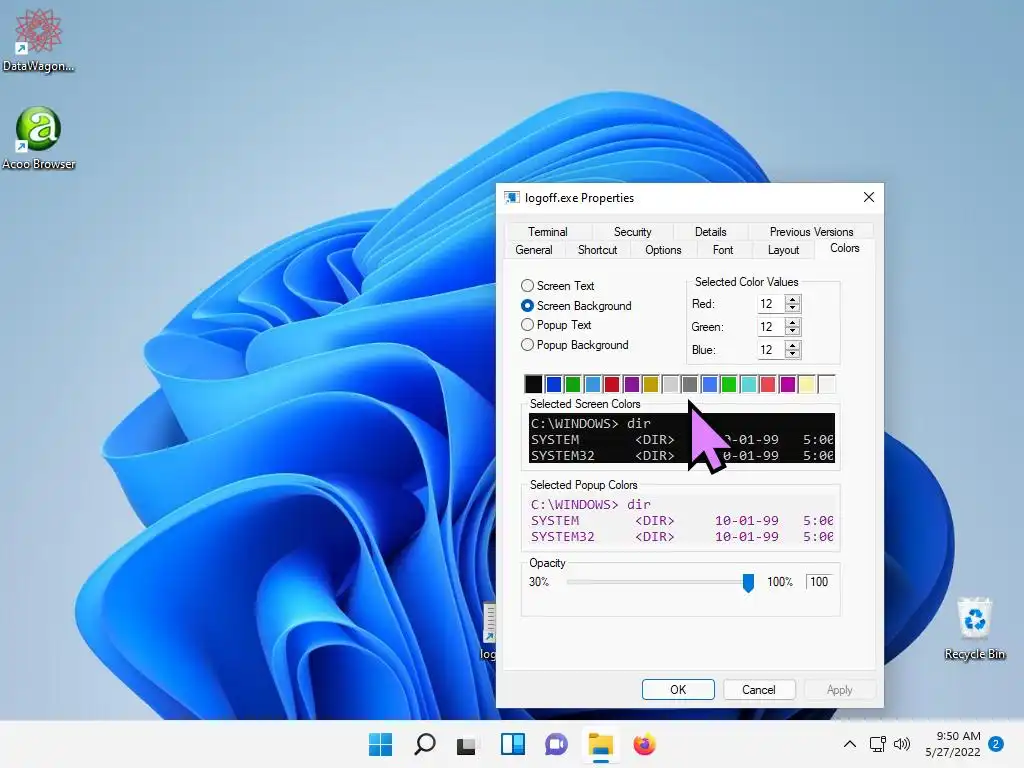
Task: Select the Acoo Browser desktop icon
Action: tap(39, 138)
